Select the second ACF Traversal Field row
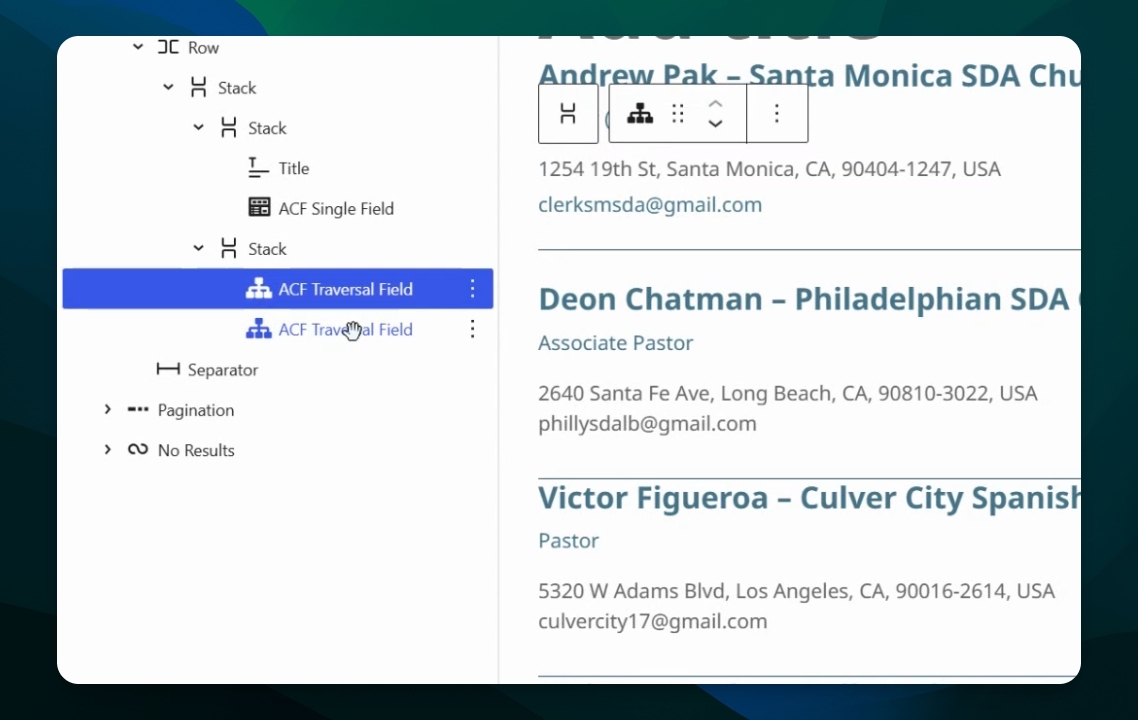Viewport: 1138px width, 720px height. [278, 329]
